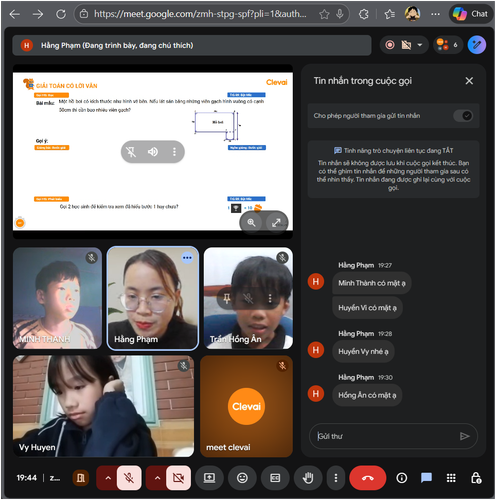Viewport: 496px width, 500px height.
Task: Click the continuous chat OFF notice
Action: click(393, 169)
